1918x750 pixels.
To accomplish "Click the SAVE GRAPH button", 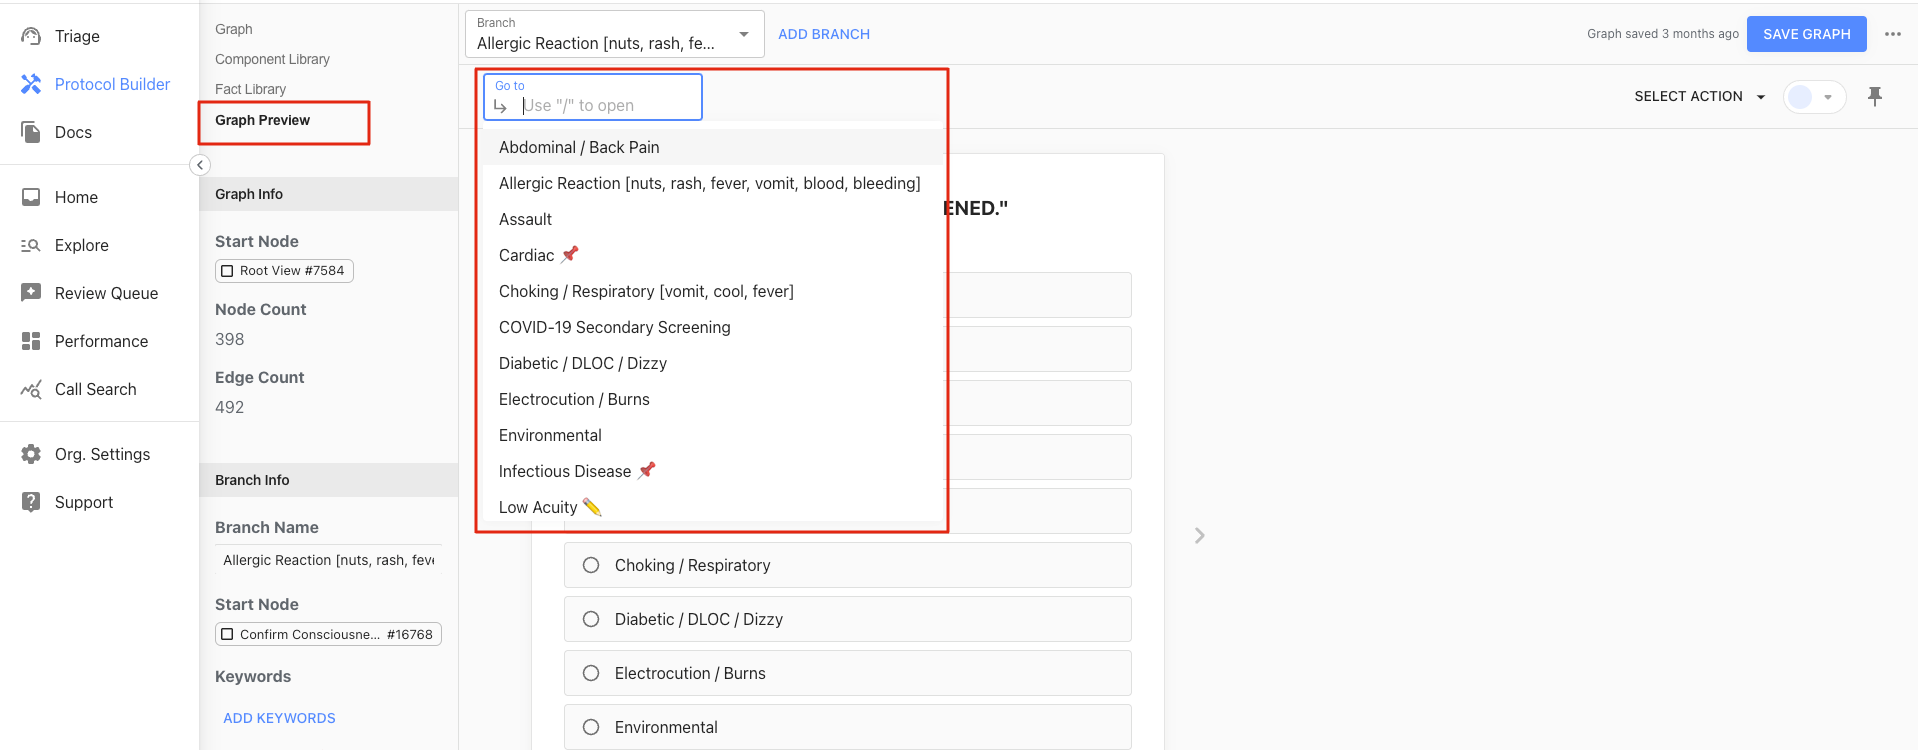I will (1806, 34).
